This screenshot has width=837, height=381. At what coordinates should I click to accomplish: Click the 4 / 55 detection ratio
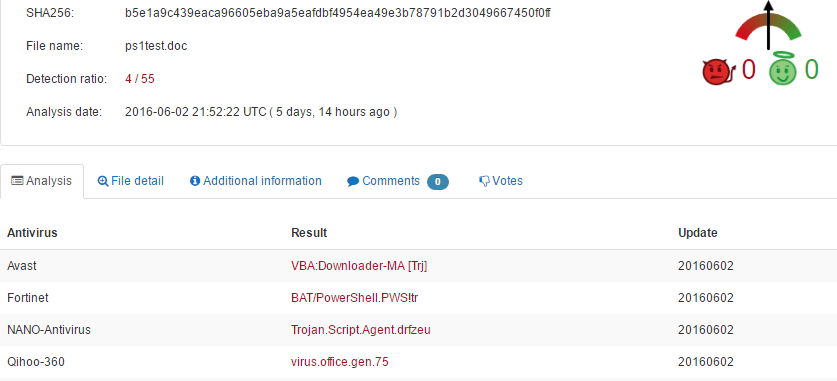pyautogui.click(x=140, y=79)
